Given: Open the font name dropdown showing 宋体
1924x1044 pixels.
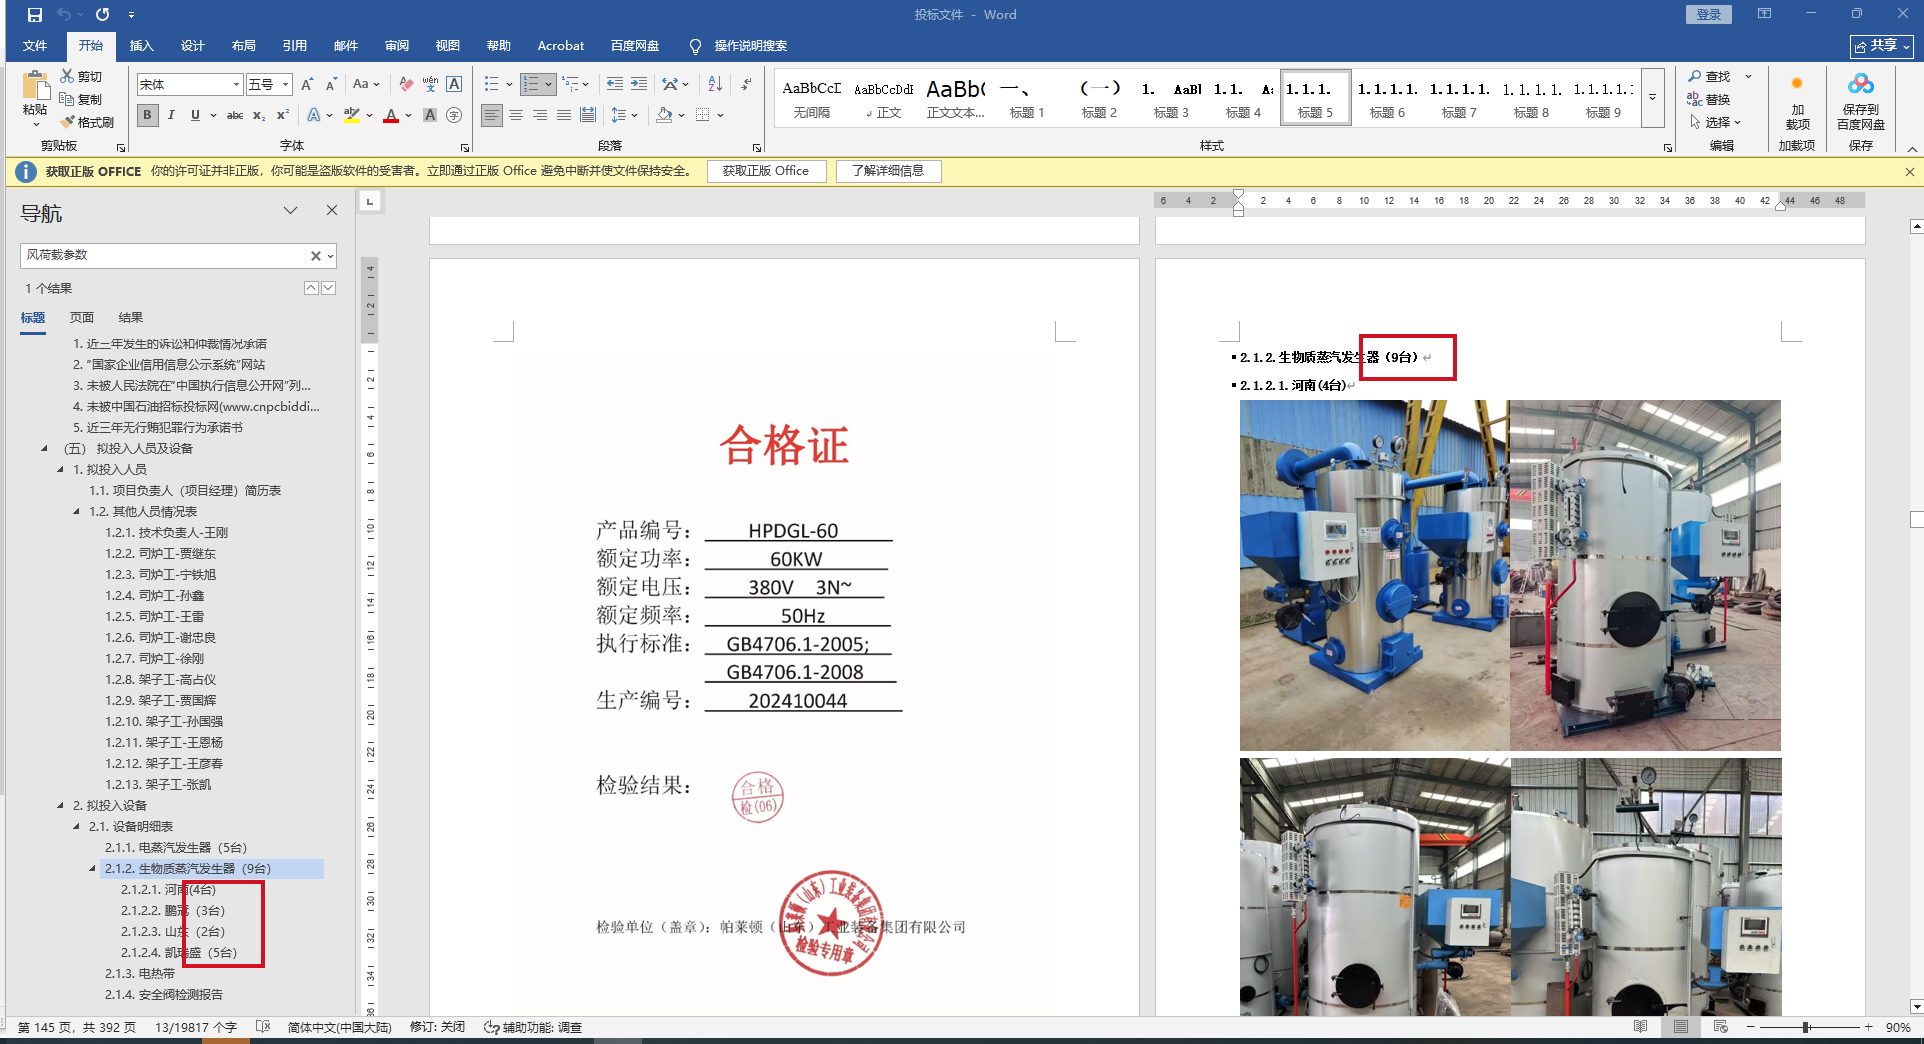Looking at the screenshot, I should tap(236, 85).
